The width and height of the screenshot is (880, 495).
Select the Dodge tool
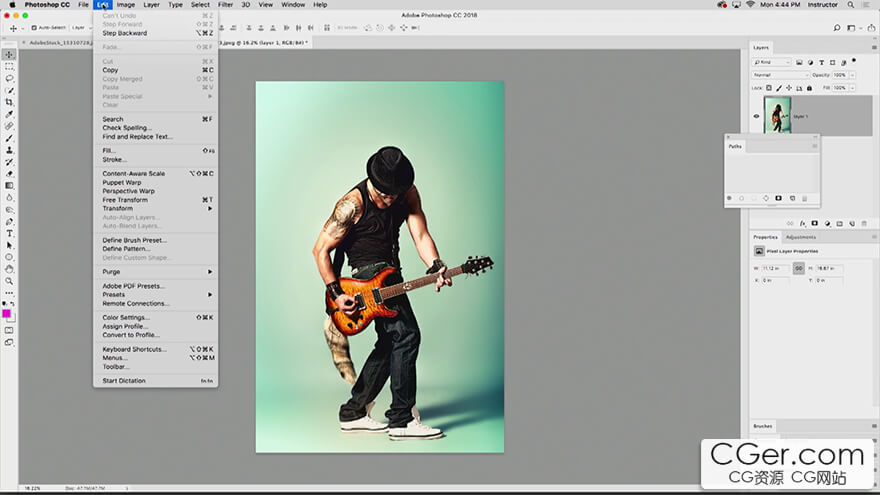click(9, 209)
